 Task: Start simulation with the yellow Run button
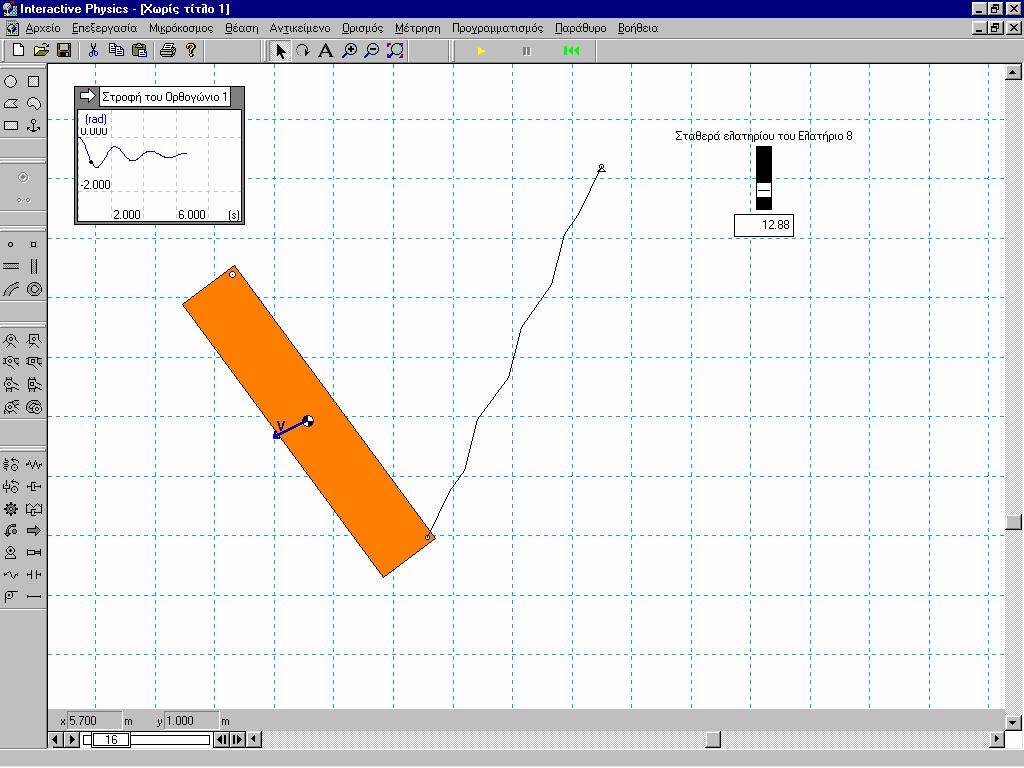pyautogui.click(x=481, y=51)
